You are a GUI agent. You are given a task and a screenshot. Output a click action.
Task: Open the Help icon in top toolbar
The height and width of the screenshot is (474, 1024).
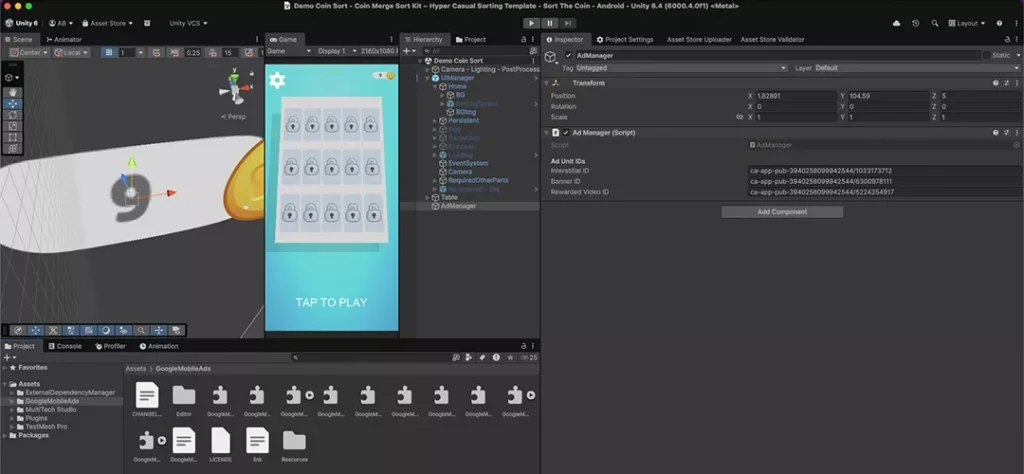[x=999, y=24]
